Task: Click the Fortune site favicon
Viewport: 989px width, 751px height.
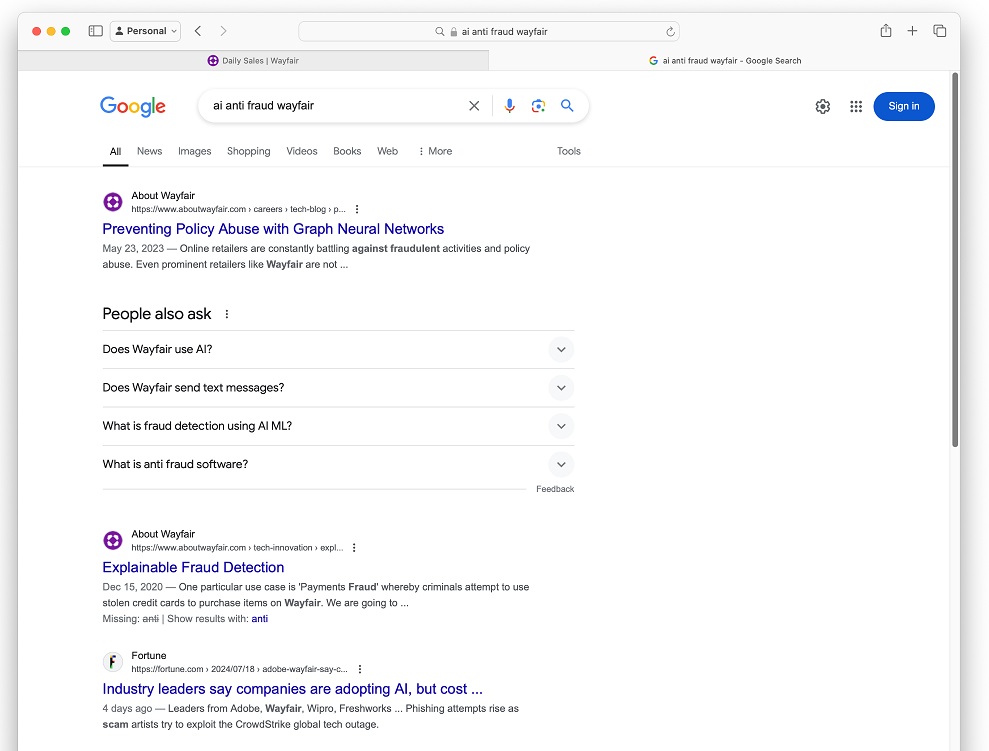Action: tap(113, 662)
